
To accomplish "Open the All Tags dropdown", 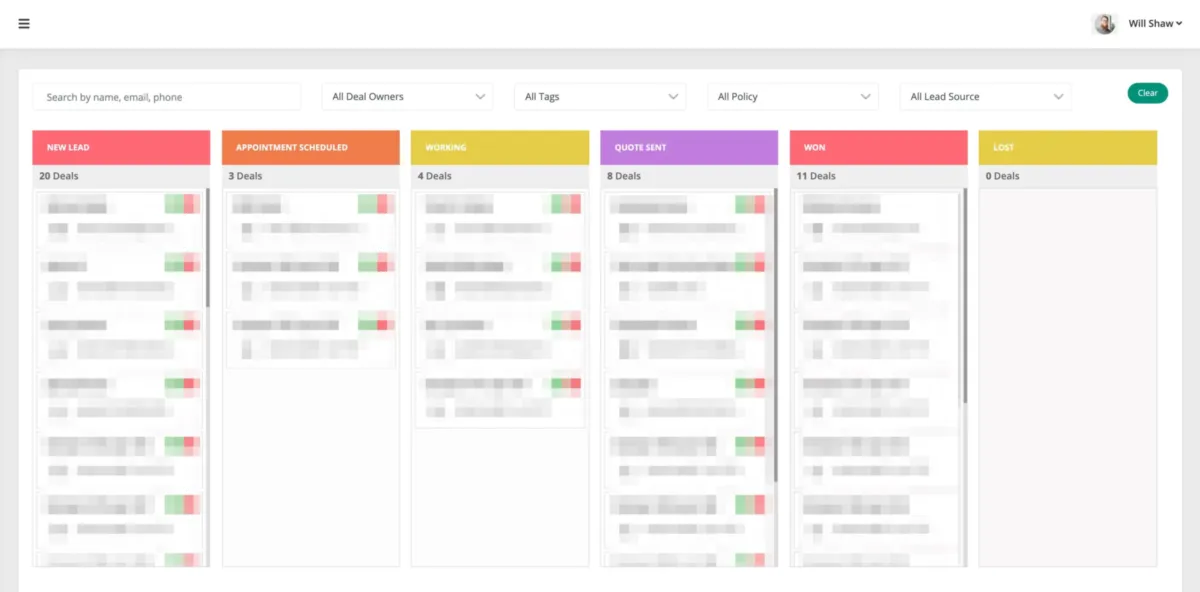I will [600, 97].
